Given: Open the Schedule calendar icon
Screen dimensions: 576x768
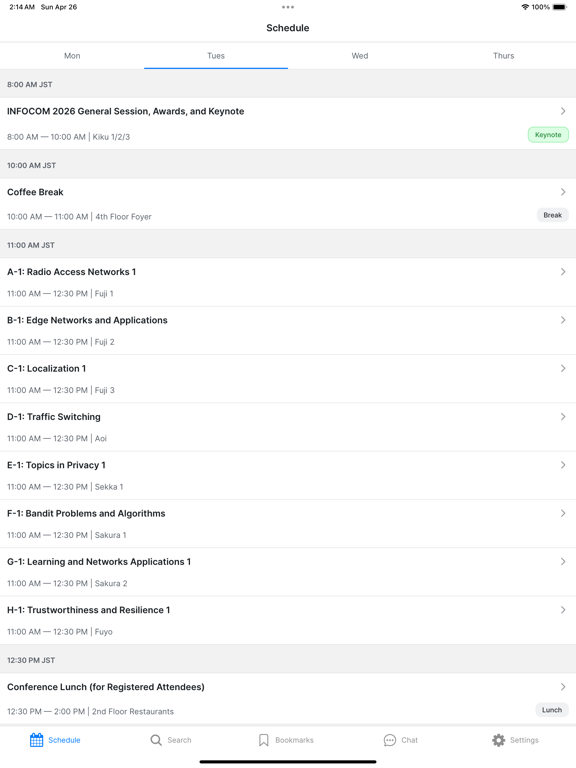Looking at the screenshot, I should tap(36, 740).
